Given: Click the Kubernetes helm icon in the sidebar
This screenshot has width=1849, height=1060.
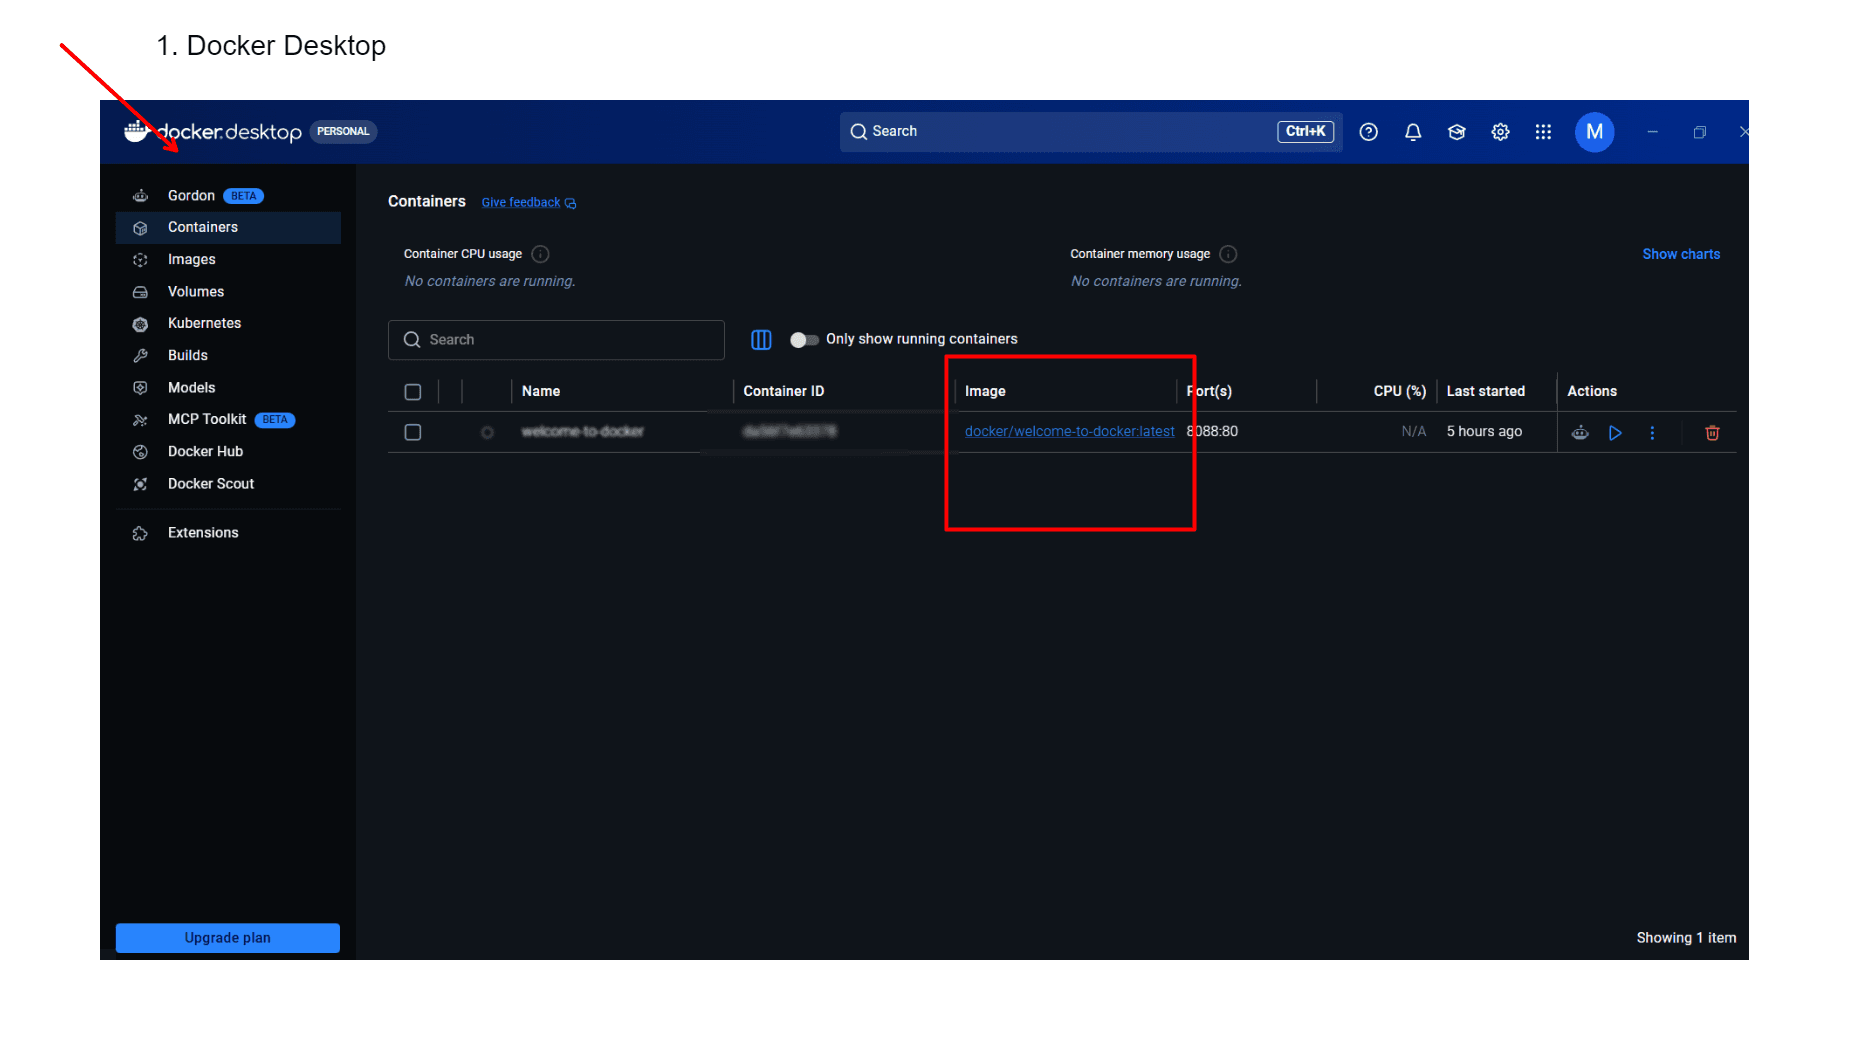Looking at the screenshot, I should 140,324.
